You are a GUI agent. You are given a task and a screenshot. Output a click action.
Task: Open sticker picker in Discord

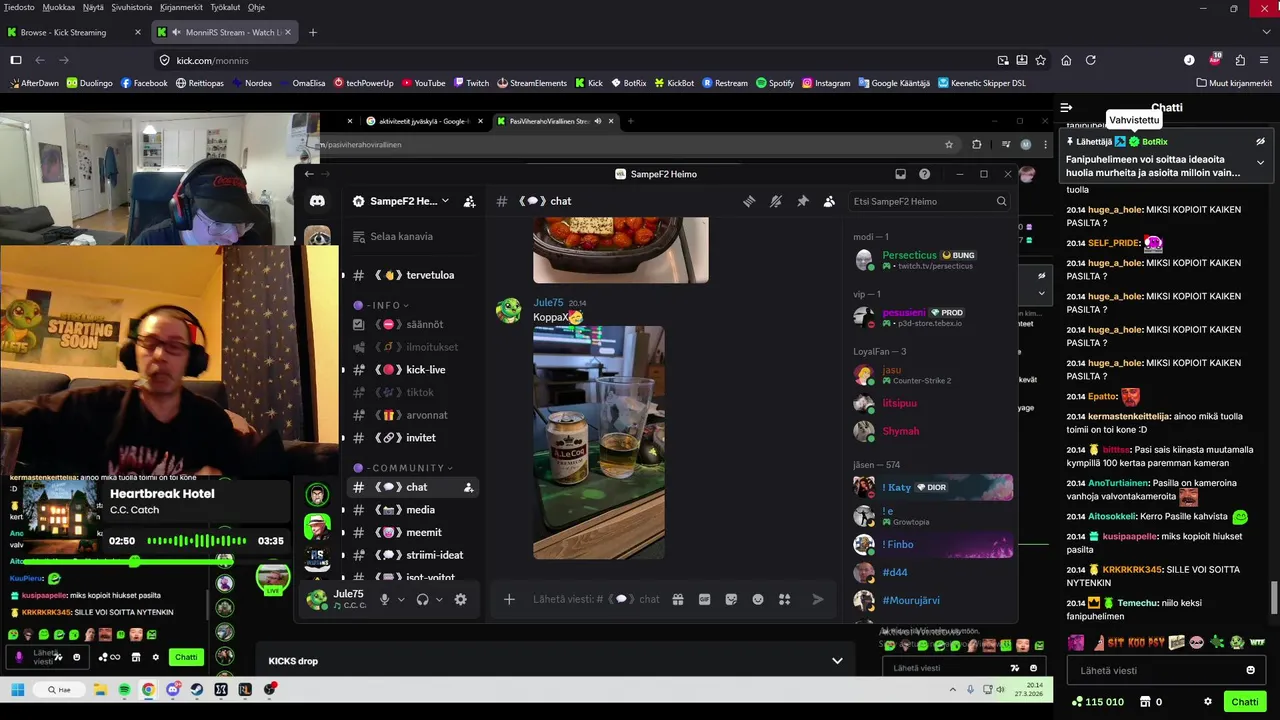tap(731, 599)
